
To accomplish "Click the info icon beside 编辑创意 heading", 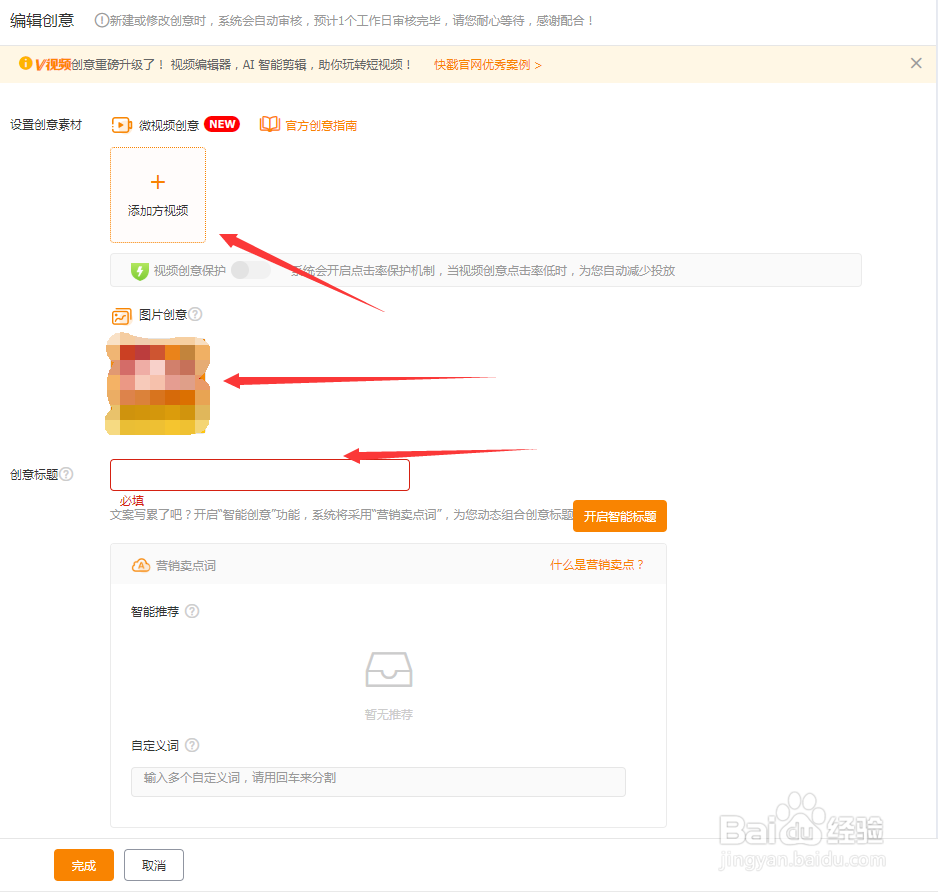I will tap(101, 20).
